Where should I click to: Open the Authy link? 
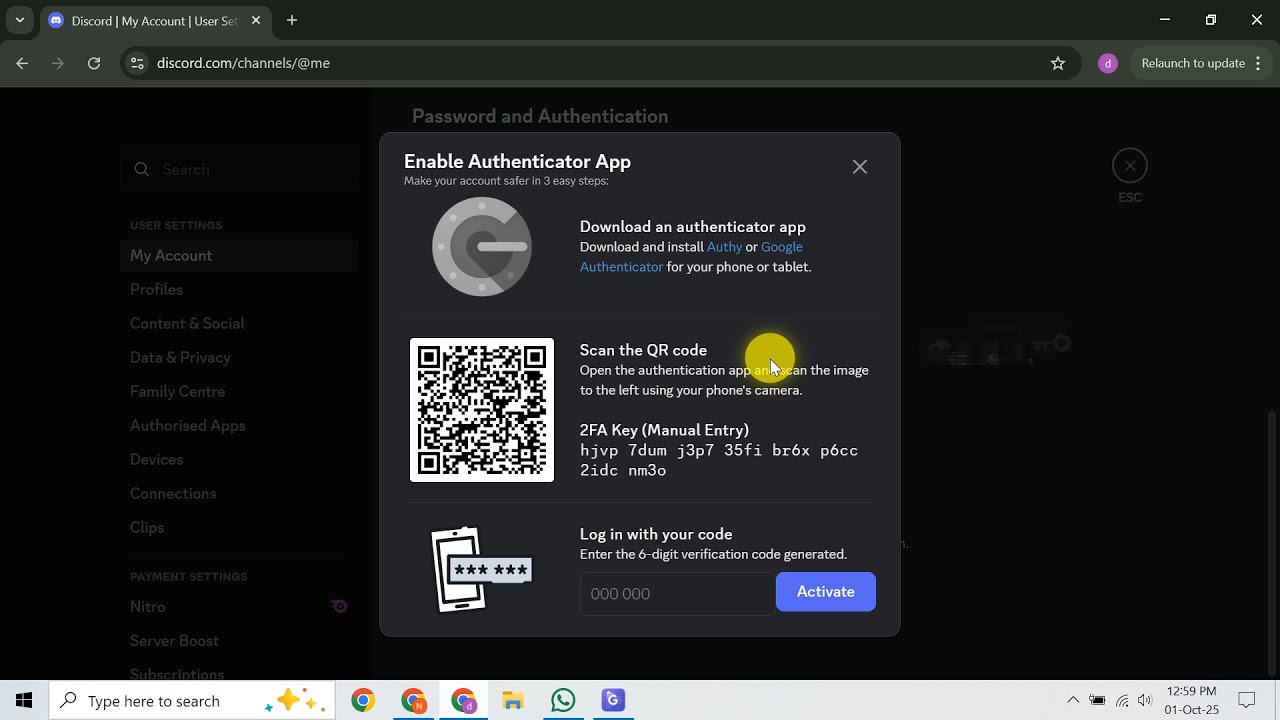725,247
